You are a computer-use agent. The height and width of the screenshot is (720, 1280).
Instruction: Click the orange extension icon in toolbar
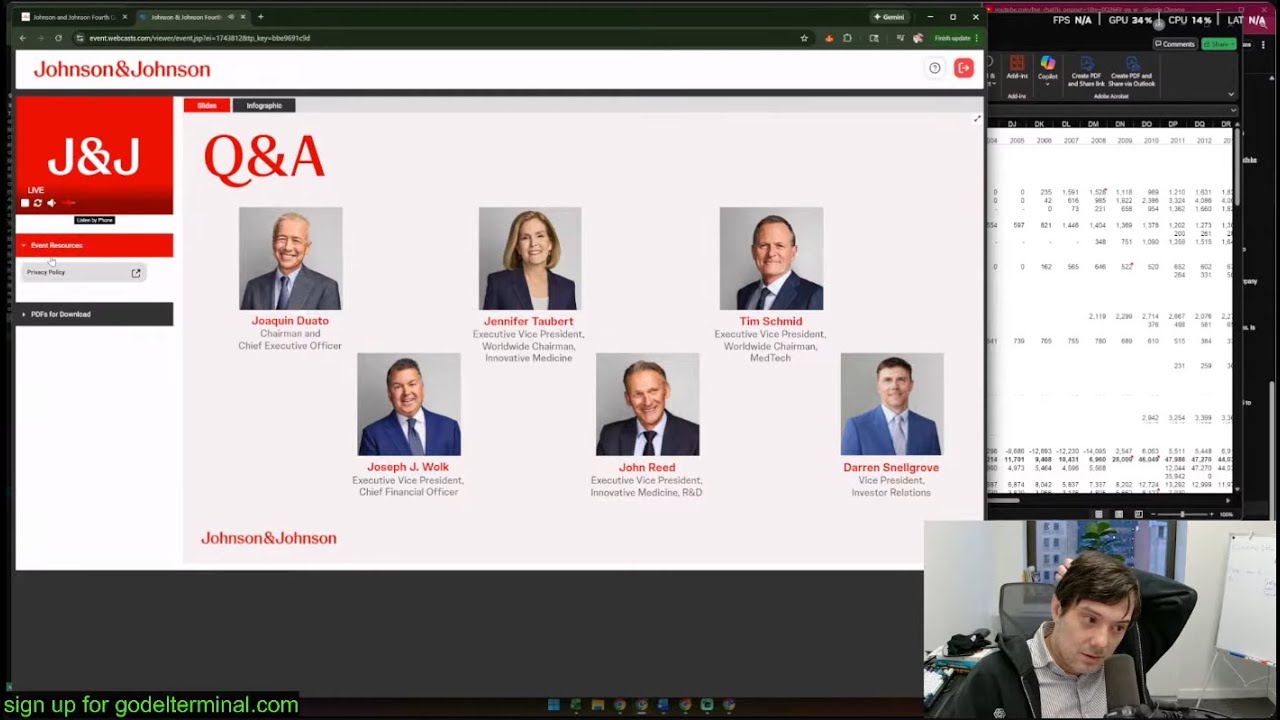point(829,38)
